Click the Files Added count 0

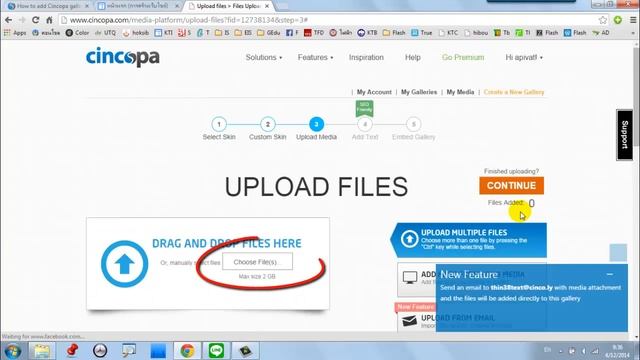tap(531, 203)
